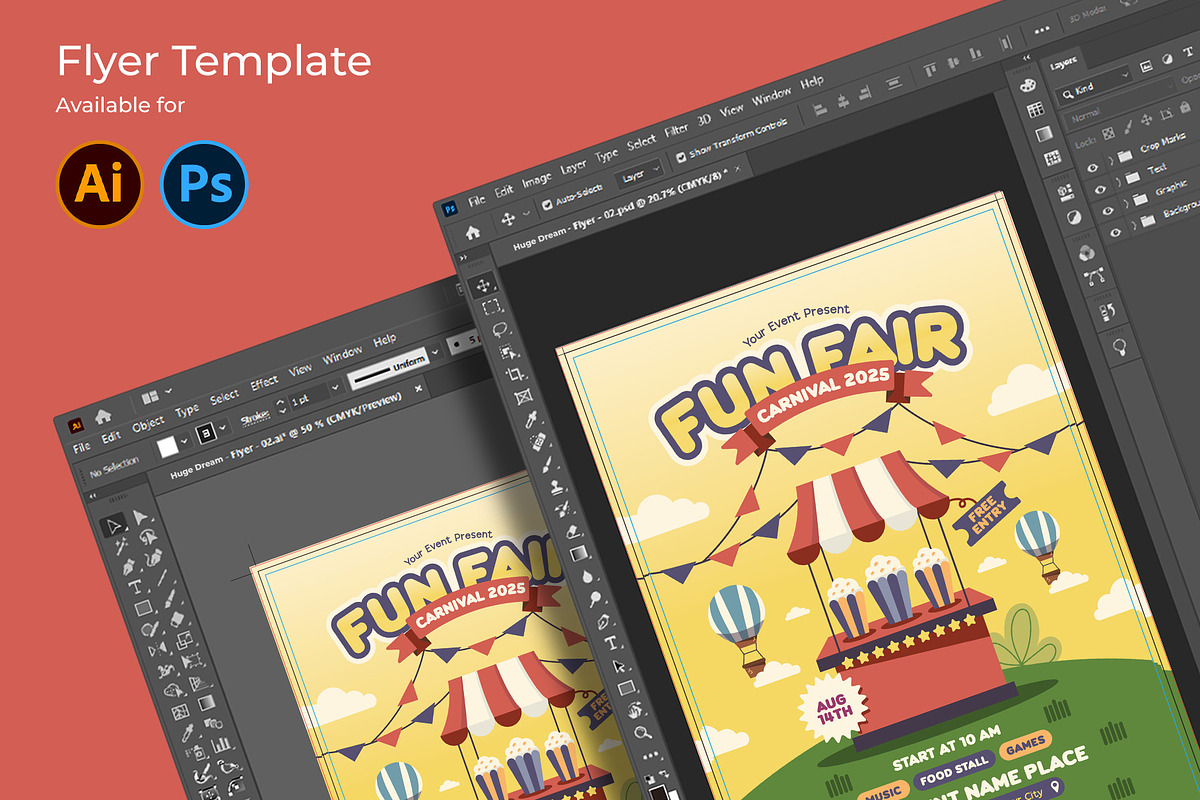
Task: Expand the Text layer group
Action: tap(1118, 181)
